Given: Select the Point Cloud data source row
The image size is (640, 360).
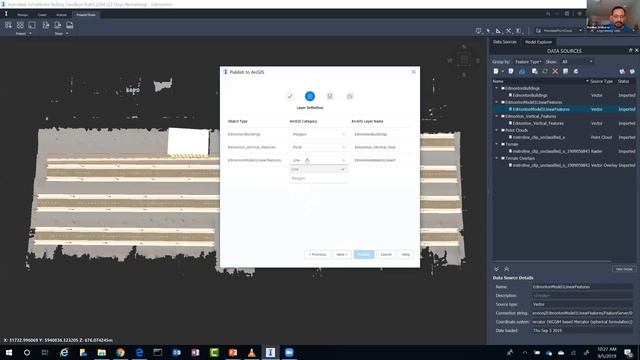Looking at the screenshot, I should tap(564, 137).
